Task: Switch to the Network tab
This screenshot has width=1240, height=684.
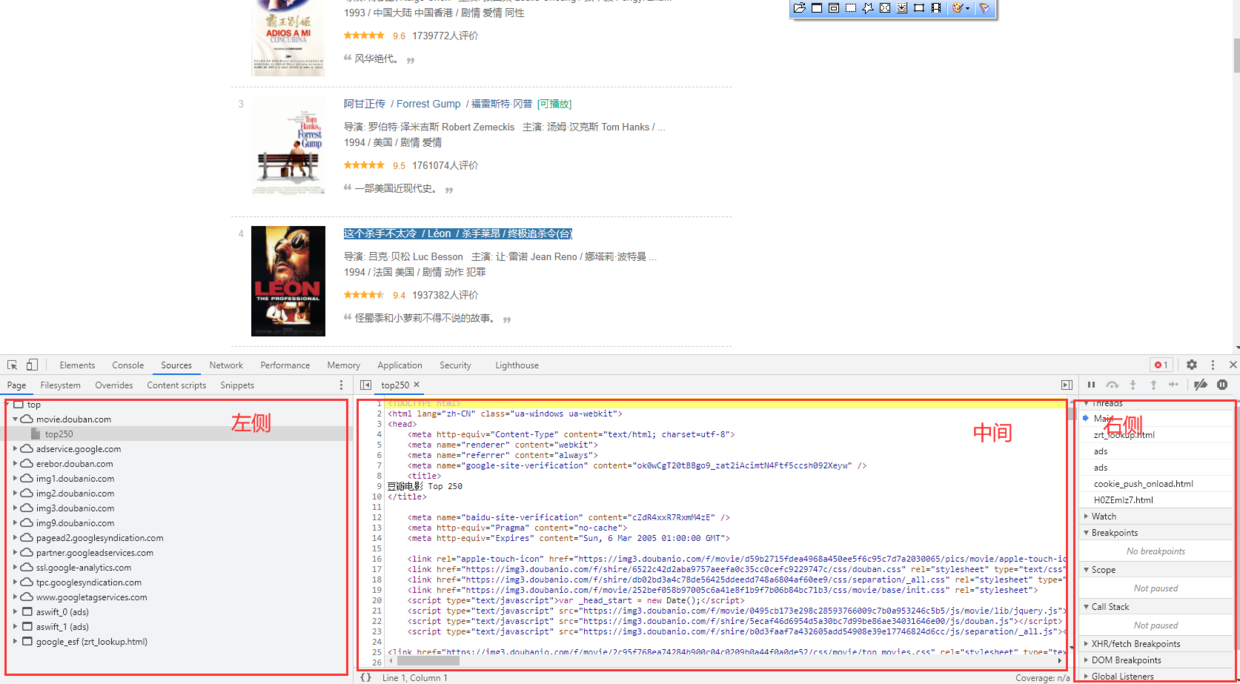Action: click(x=226, y=365)
